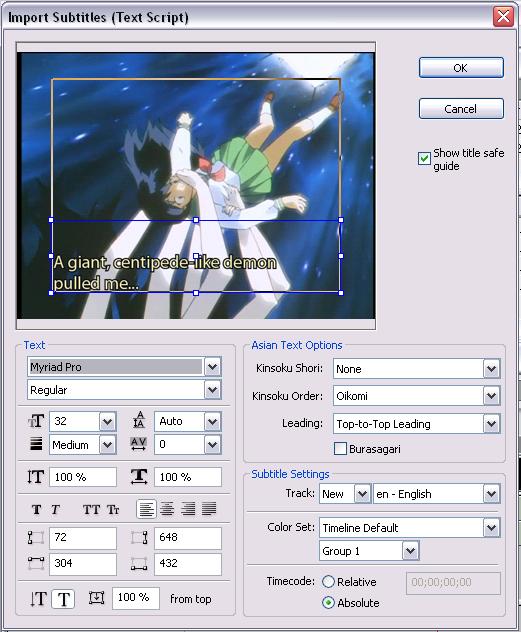Image resolution: width=521 pixels, height=632 pixels.
Task: Select Relative timecode option
Action: coord(328,582)
